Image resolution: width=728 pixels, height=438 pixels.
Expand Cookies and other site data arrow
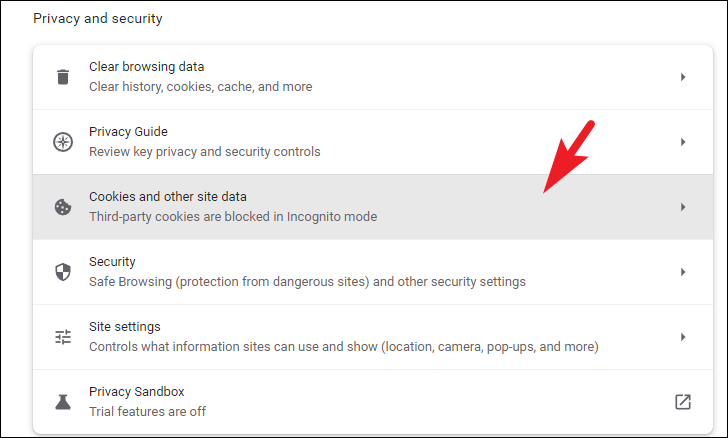click(682, 207)
